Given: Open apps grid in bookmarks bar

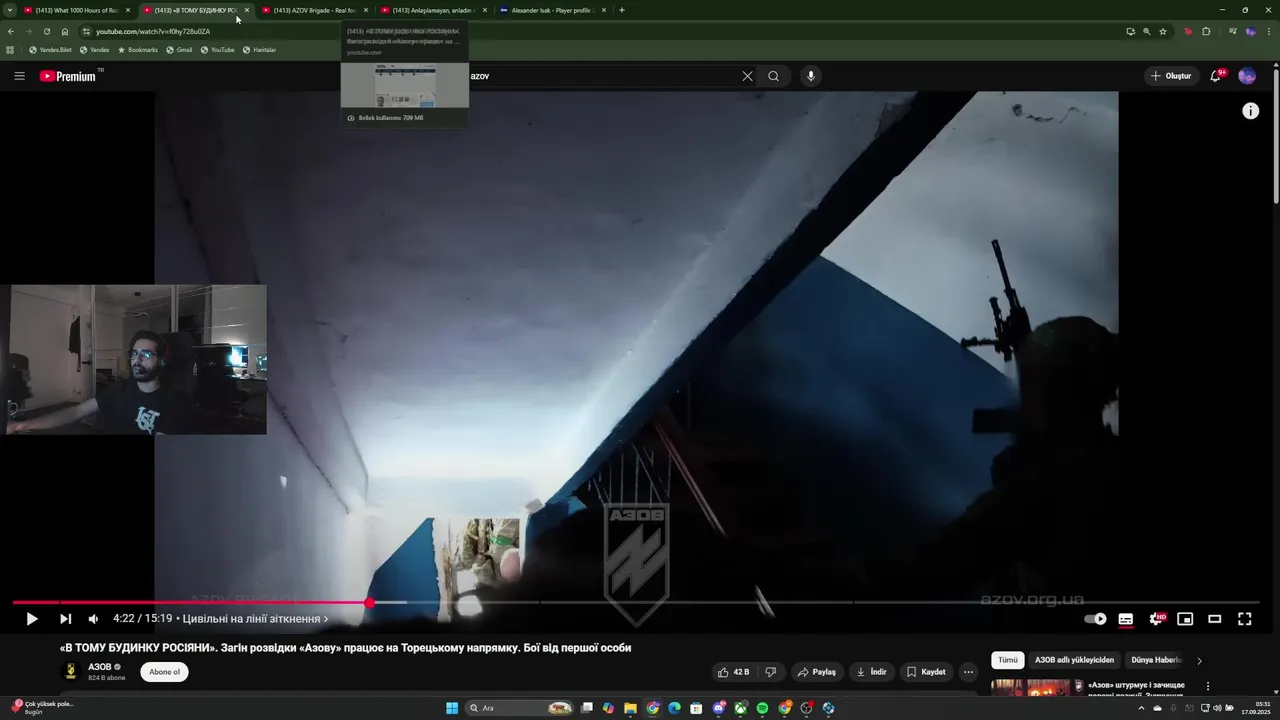Looking at the screenshot, I should (x=10, y=50).
